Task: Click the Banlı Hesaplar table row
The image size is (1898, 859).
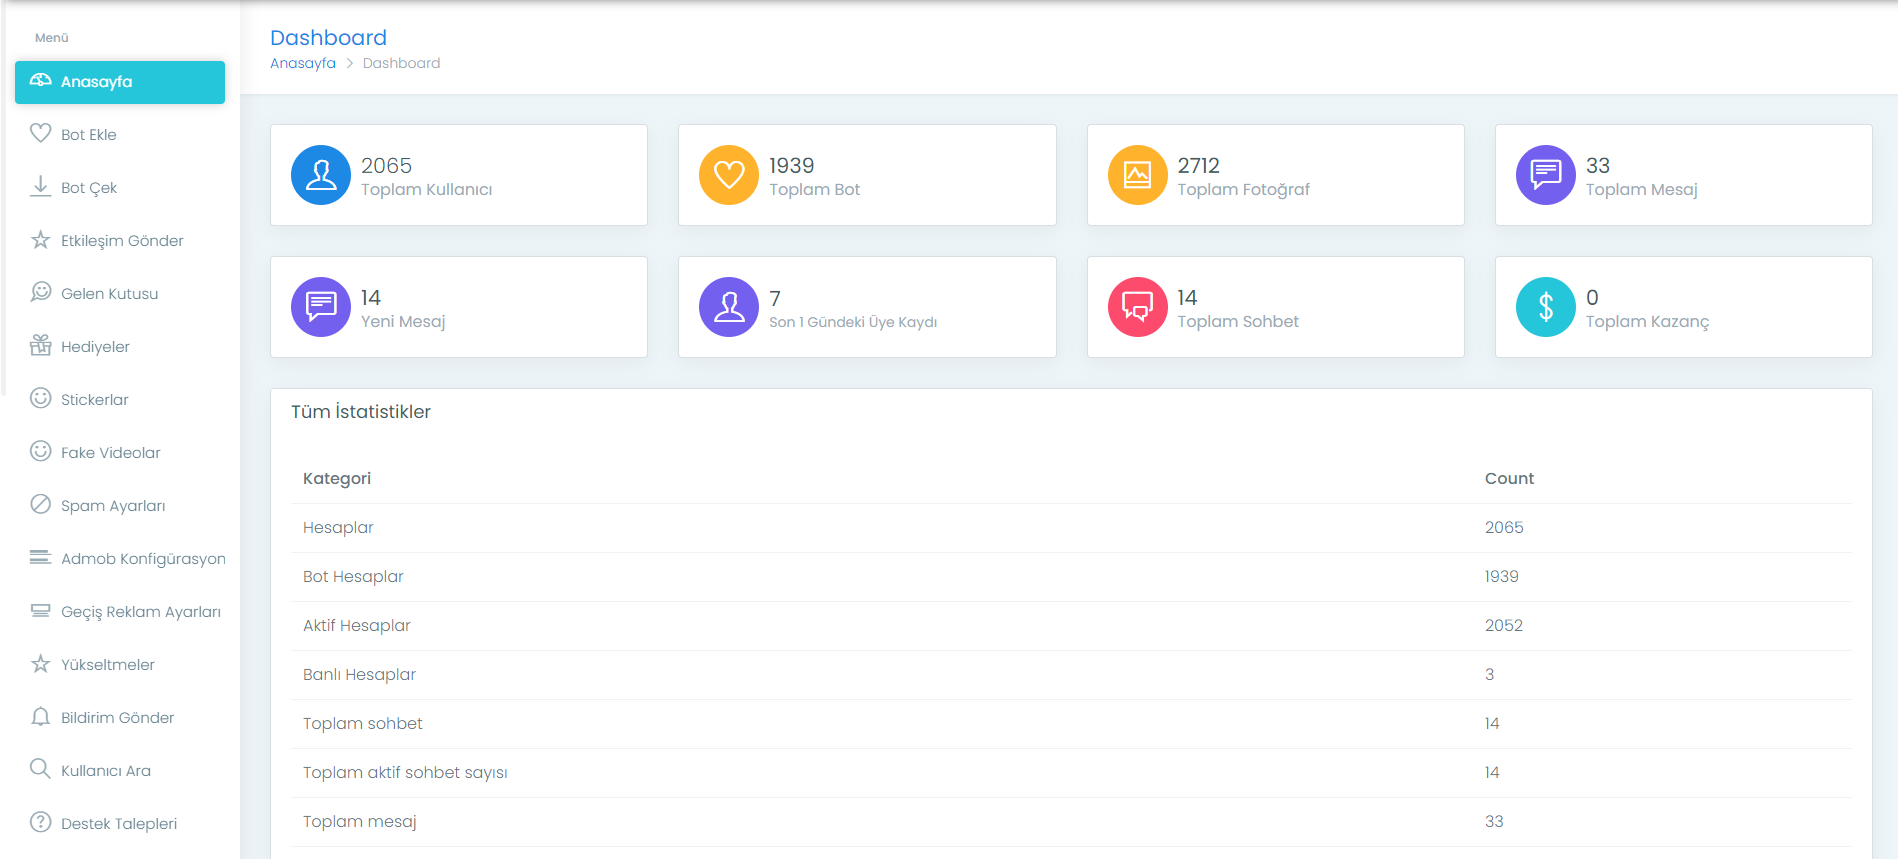Action: point(1071,675)
